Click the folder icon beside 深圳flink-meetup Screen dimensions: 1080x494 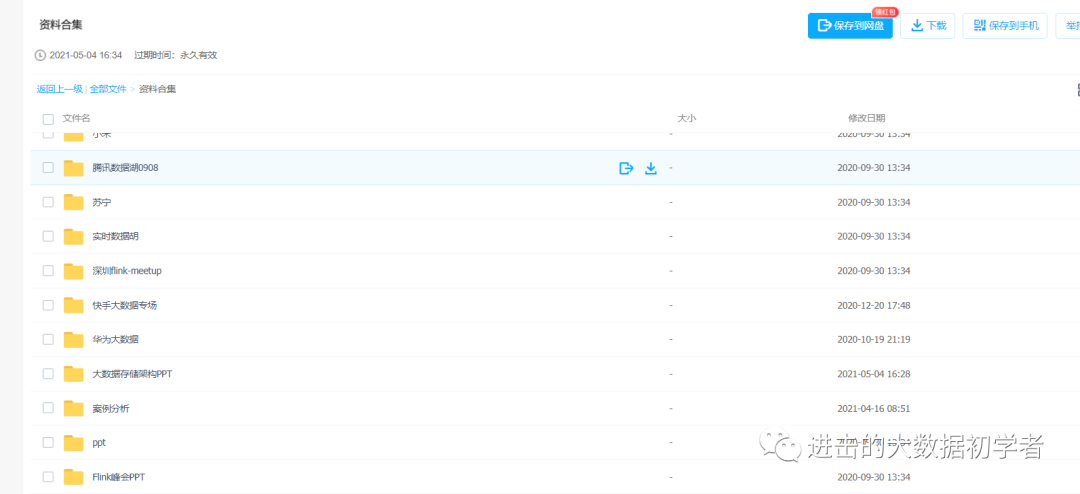tap(74, 271)
